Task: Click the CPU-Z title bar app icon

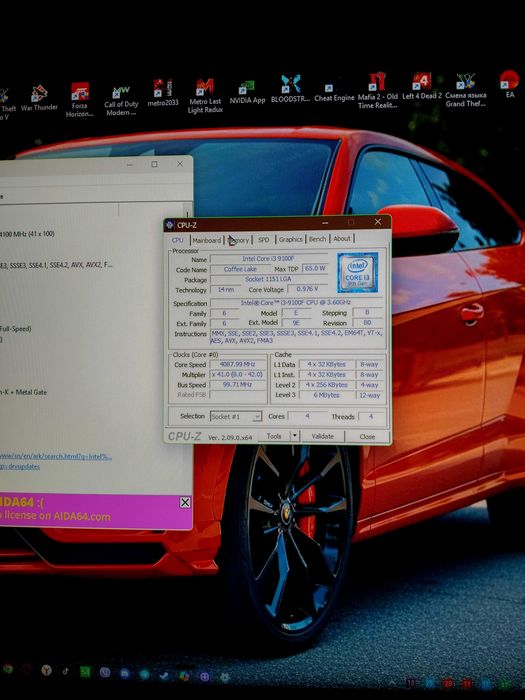Action: coord(170,225)
